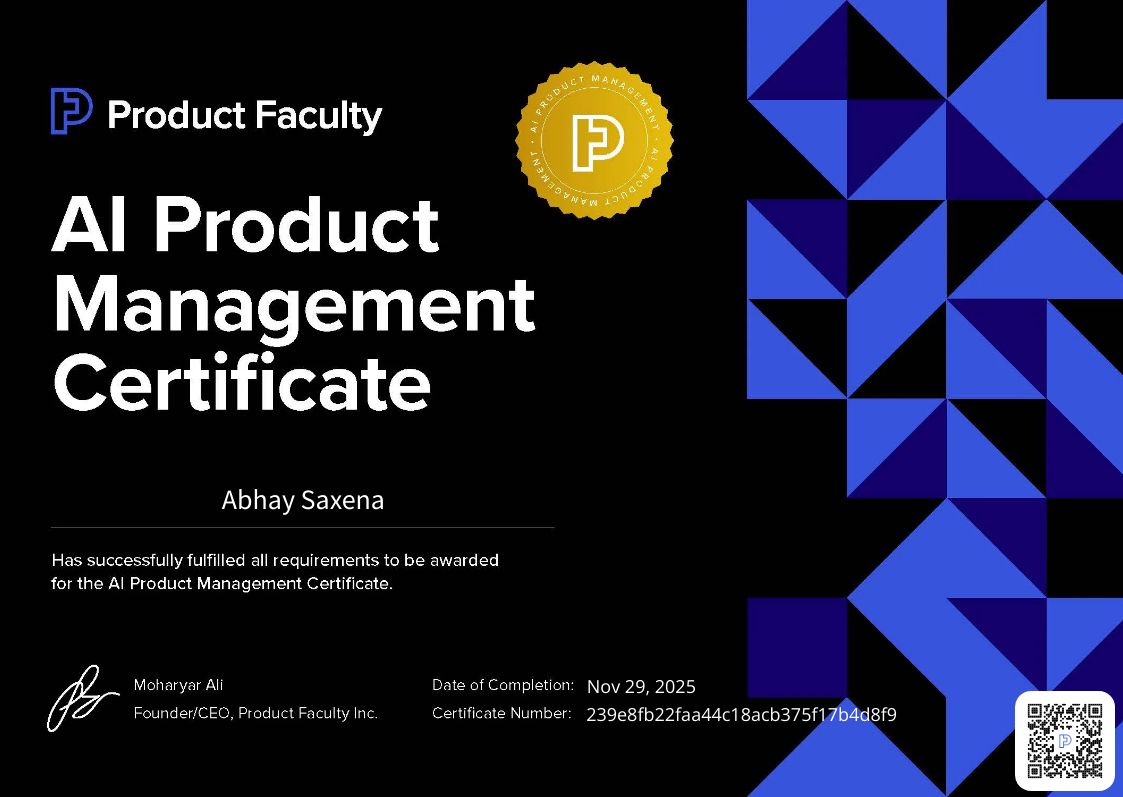Click the fulfillment requirements statement text

(x=273, y=571)
